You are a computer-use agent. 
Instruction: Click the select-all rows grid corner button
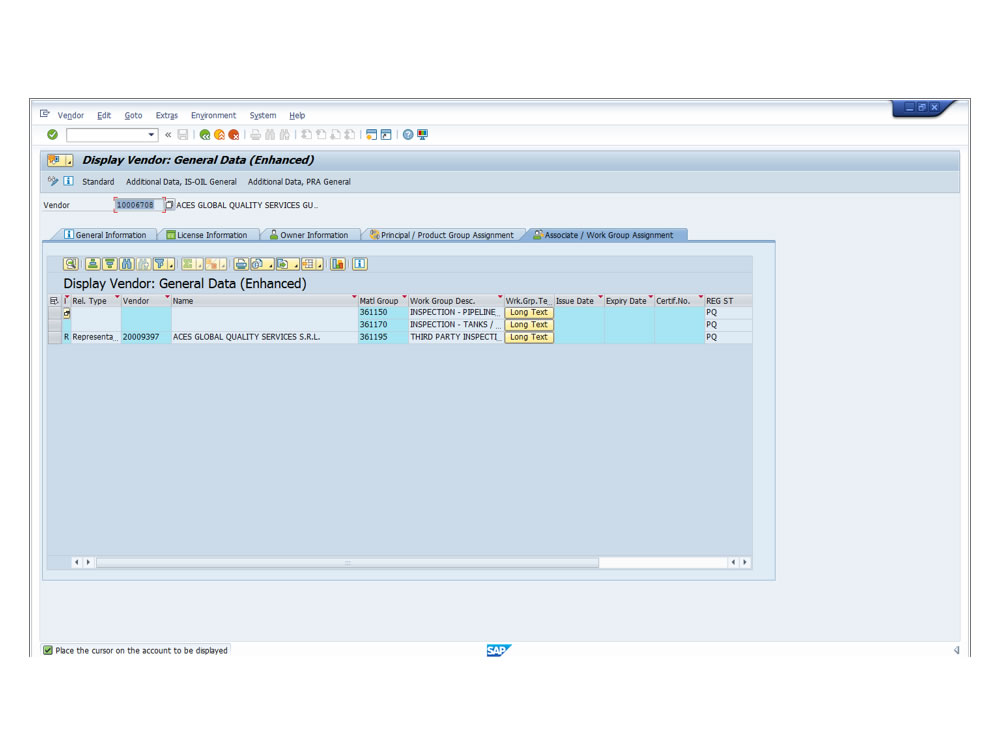(54, 301)
